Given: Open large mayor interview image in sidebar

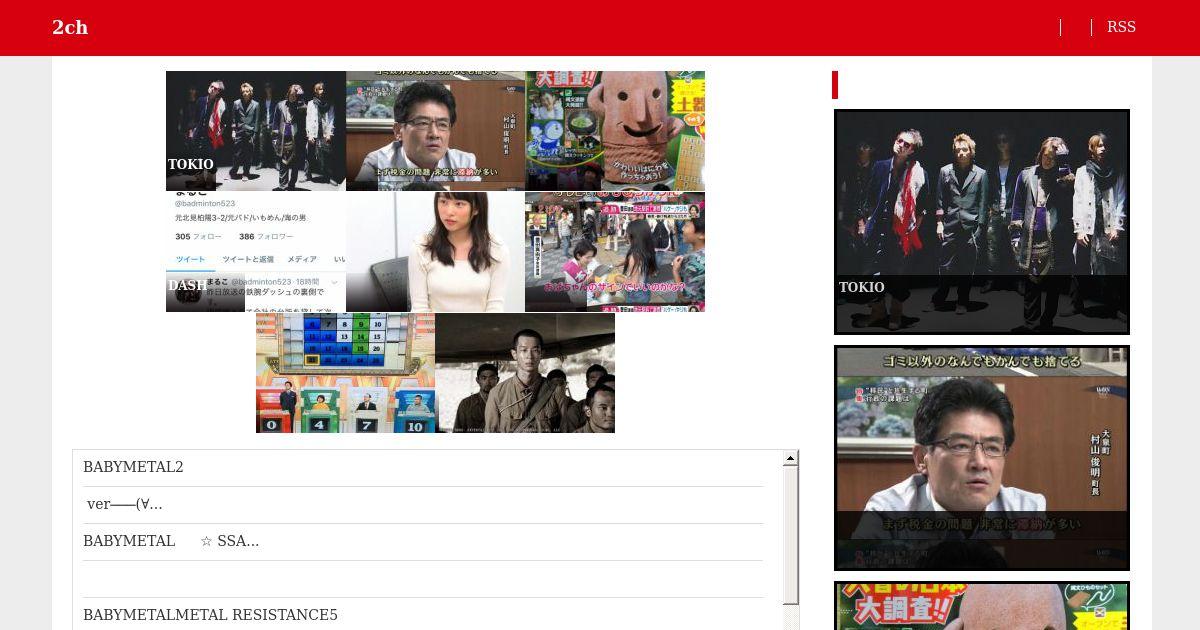Looking at the screenshot, I should (982, 458).
